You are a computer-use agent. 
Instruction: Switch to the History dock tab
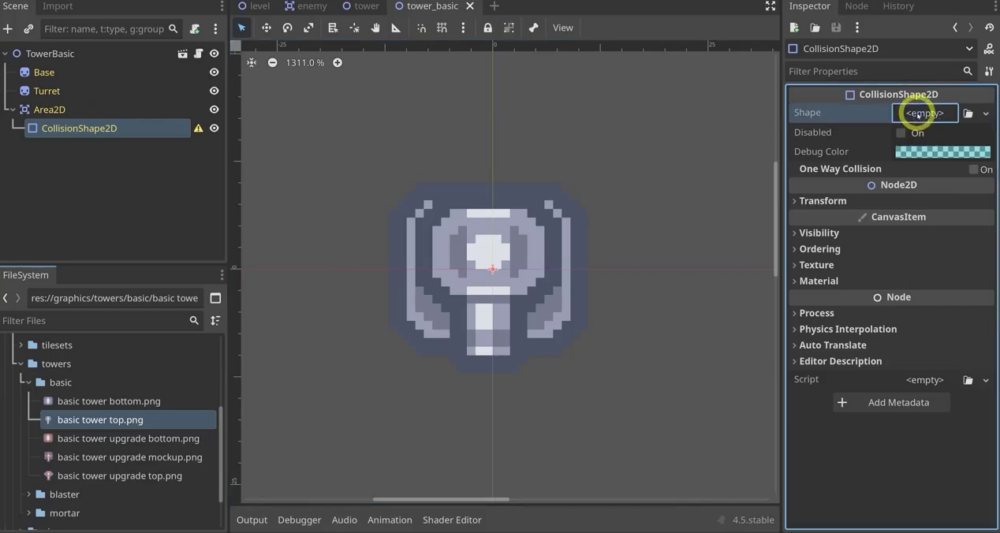point(898,6)
